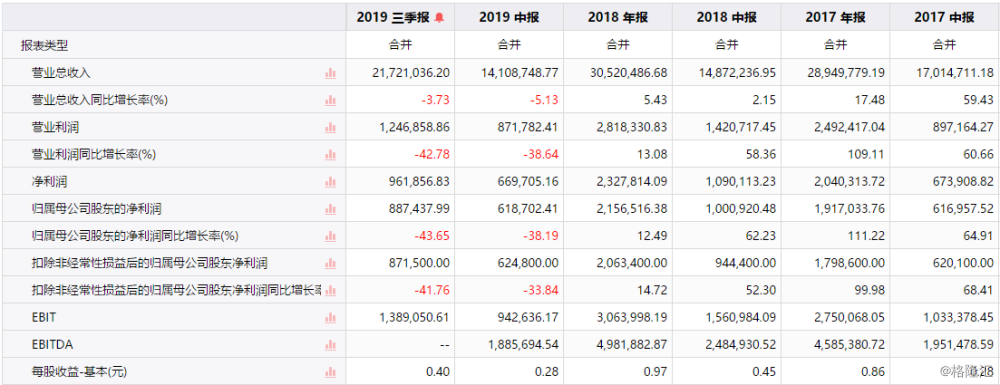Click value 30,520,486.68
Screen dimensions: 1000x385
[629, 73]
